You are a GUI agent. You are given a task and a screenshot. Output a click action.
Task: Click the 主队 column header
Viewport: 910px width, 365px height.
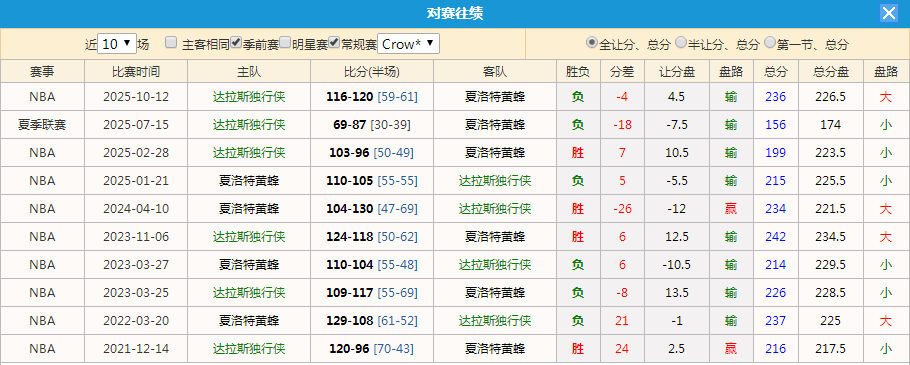coord(248,72)
